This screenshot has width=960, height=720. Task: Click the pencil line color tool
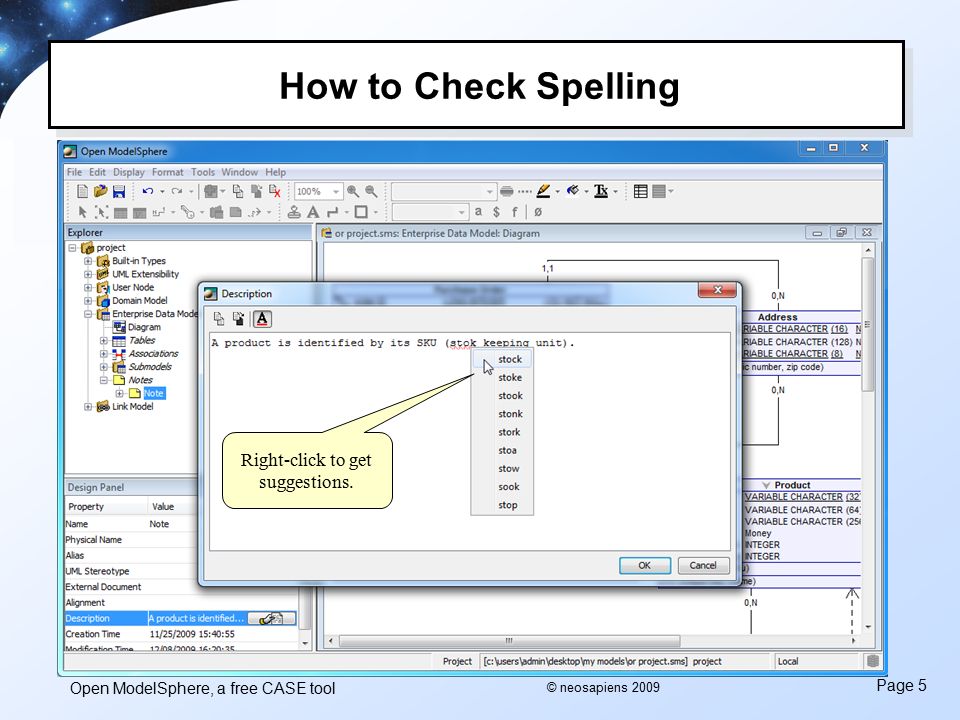(x=543, y=192)
